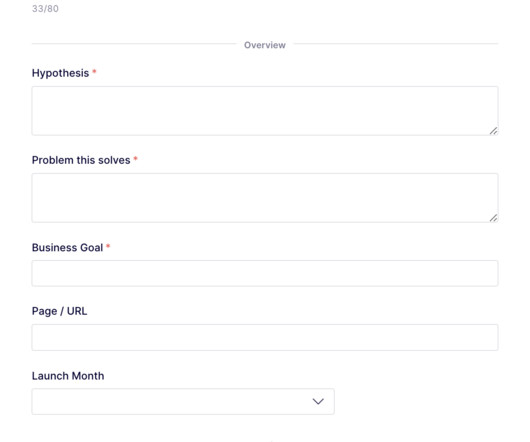This screenshot has width=530, height=442.
Task: Click the Launch Month label
Action: [68, 376]
